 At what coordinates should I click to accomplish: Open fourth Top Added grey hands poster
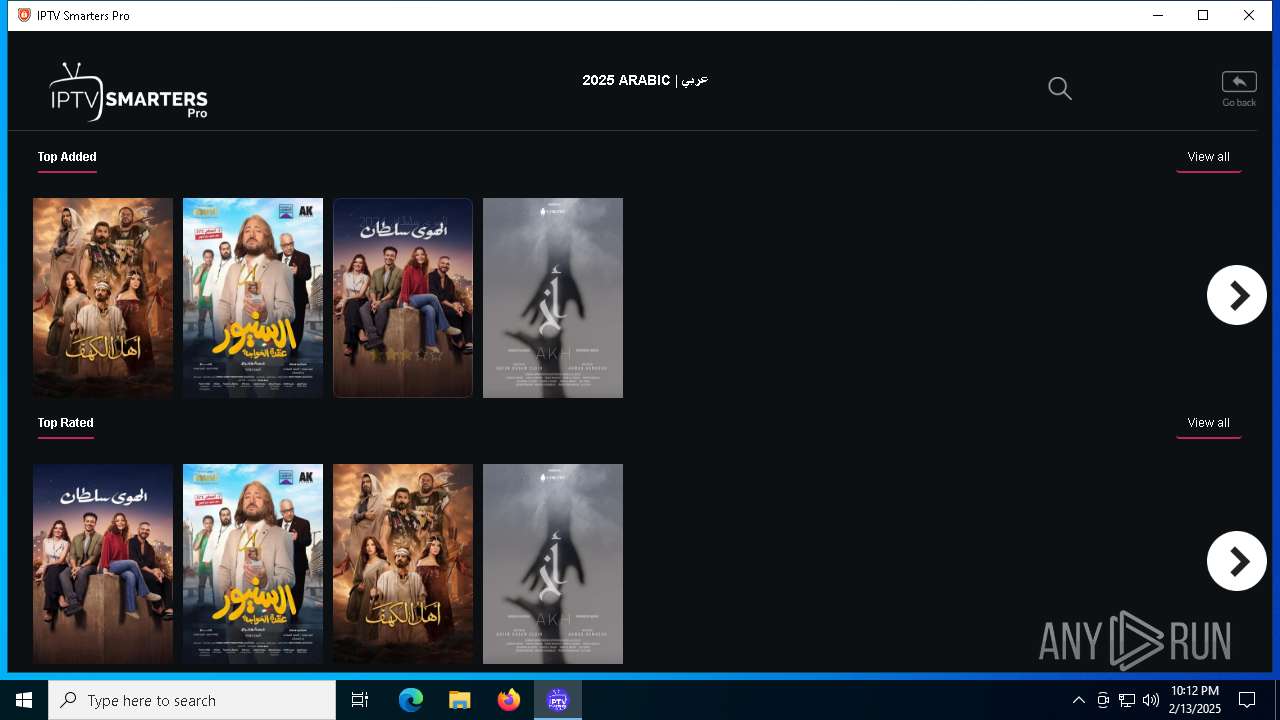pyautogui.click(x=553, y=298)
